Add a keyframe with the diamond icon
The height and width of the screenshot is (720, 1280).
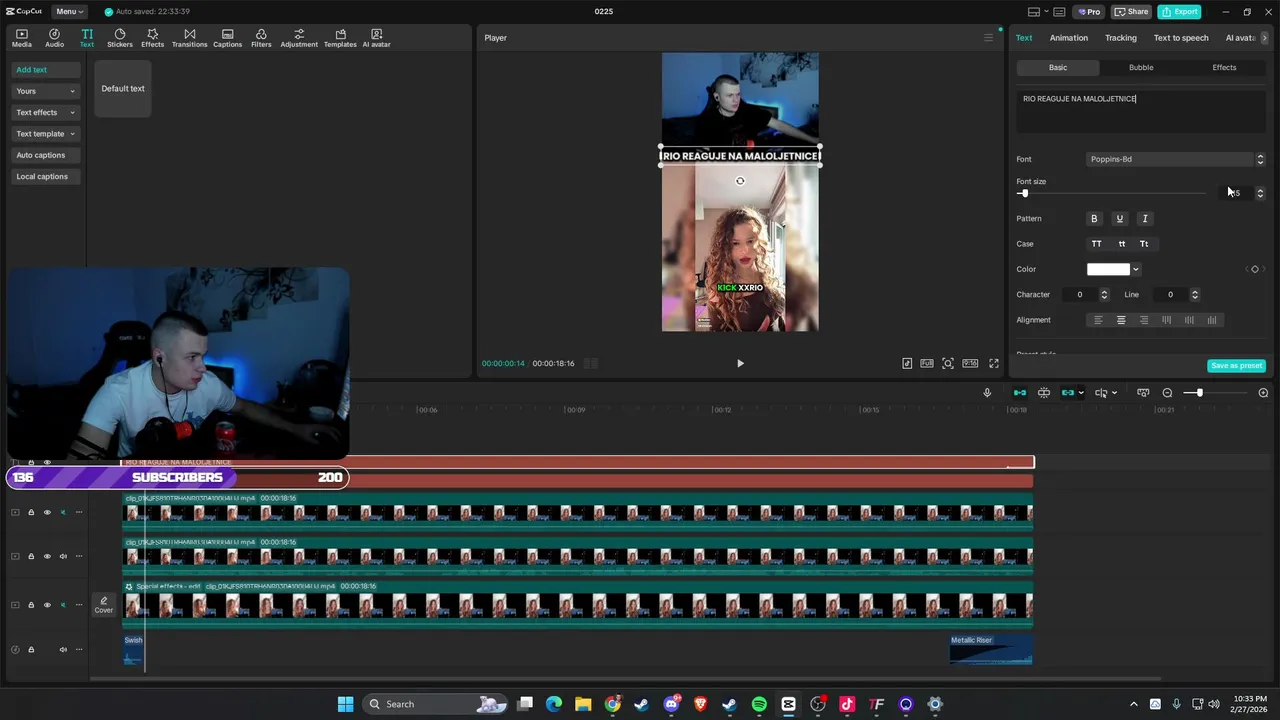(1255, 269)
